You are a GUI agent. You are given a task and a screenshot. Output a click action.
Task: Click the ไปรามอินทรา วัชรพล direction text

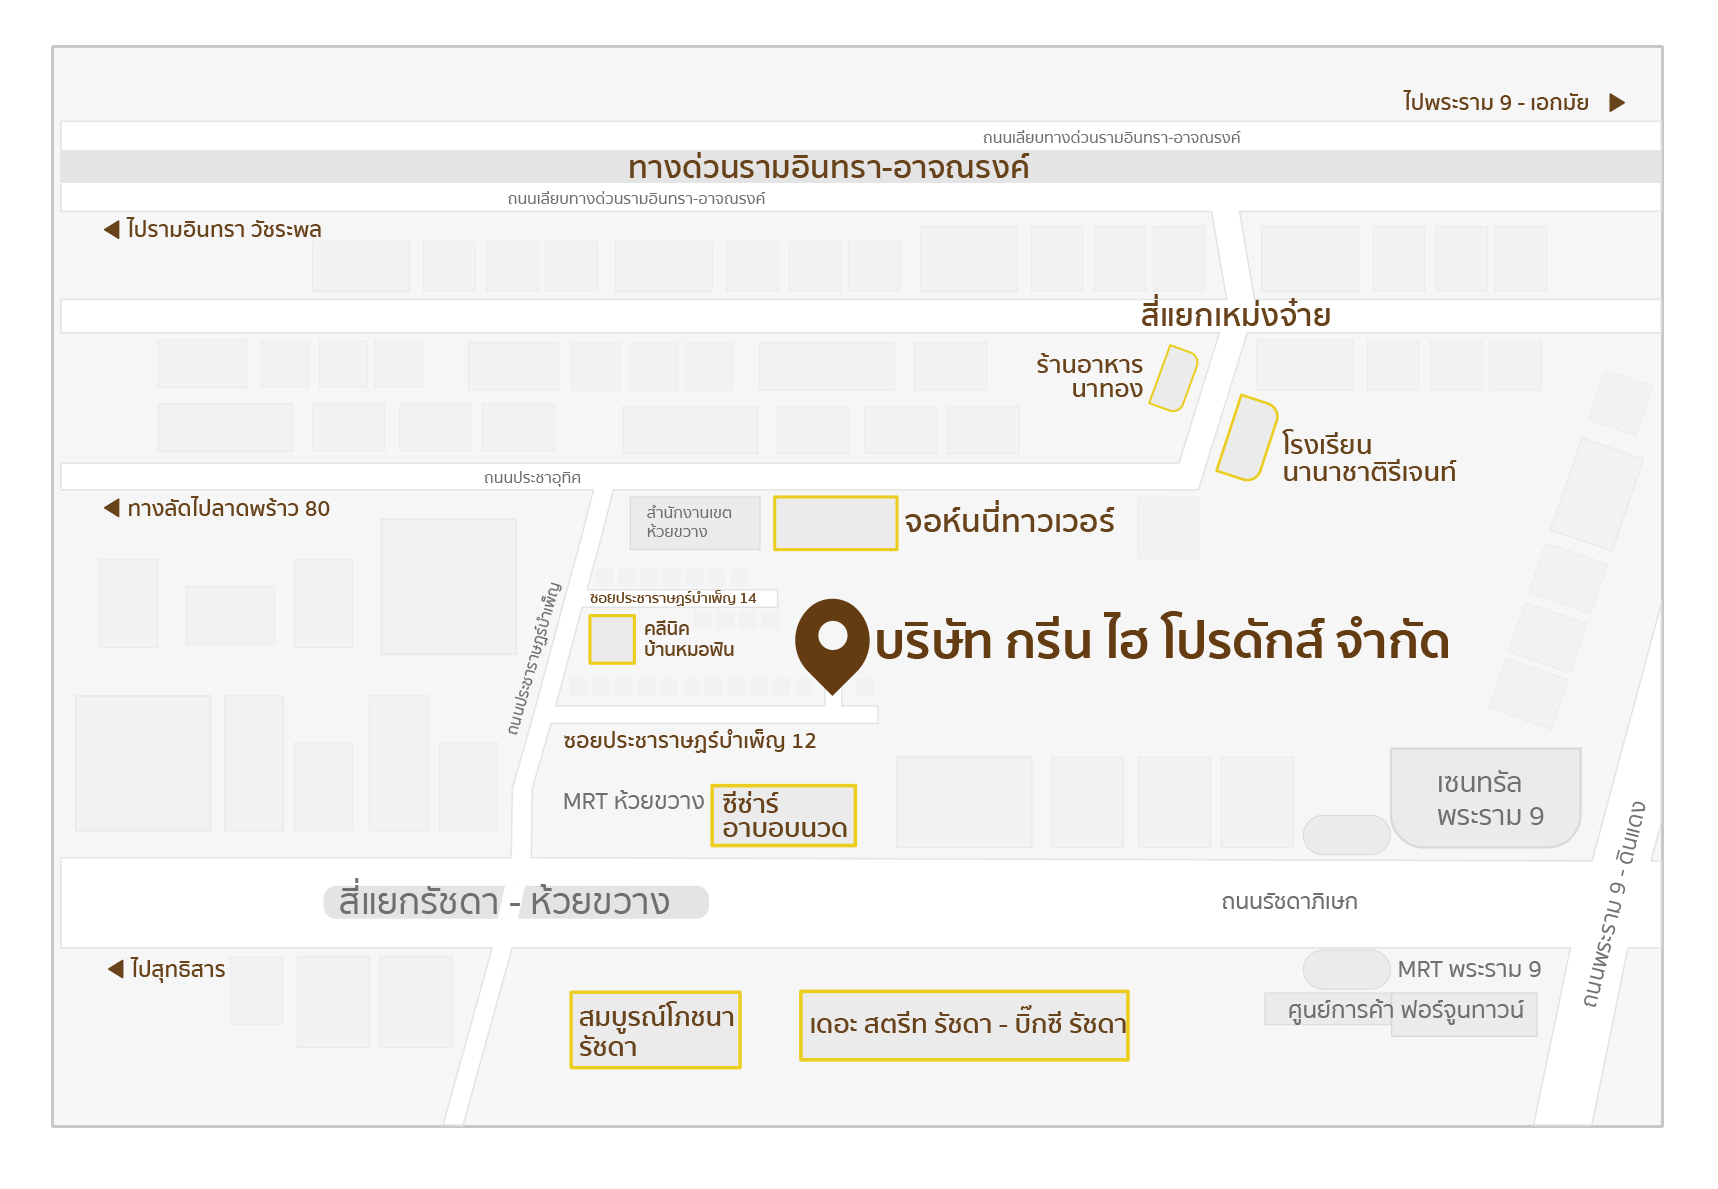(x=224, y=229)
